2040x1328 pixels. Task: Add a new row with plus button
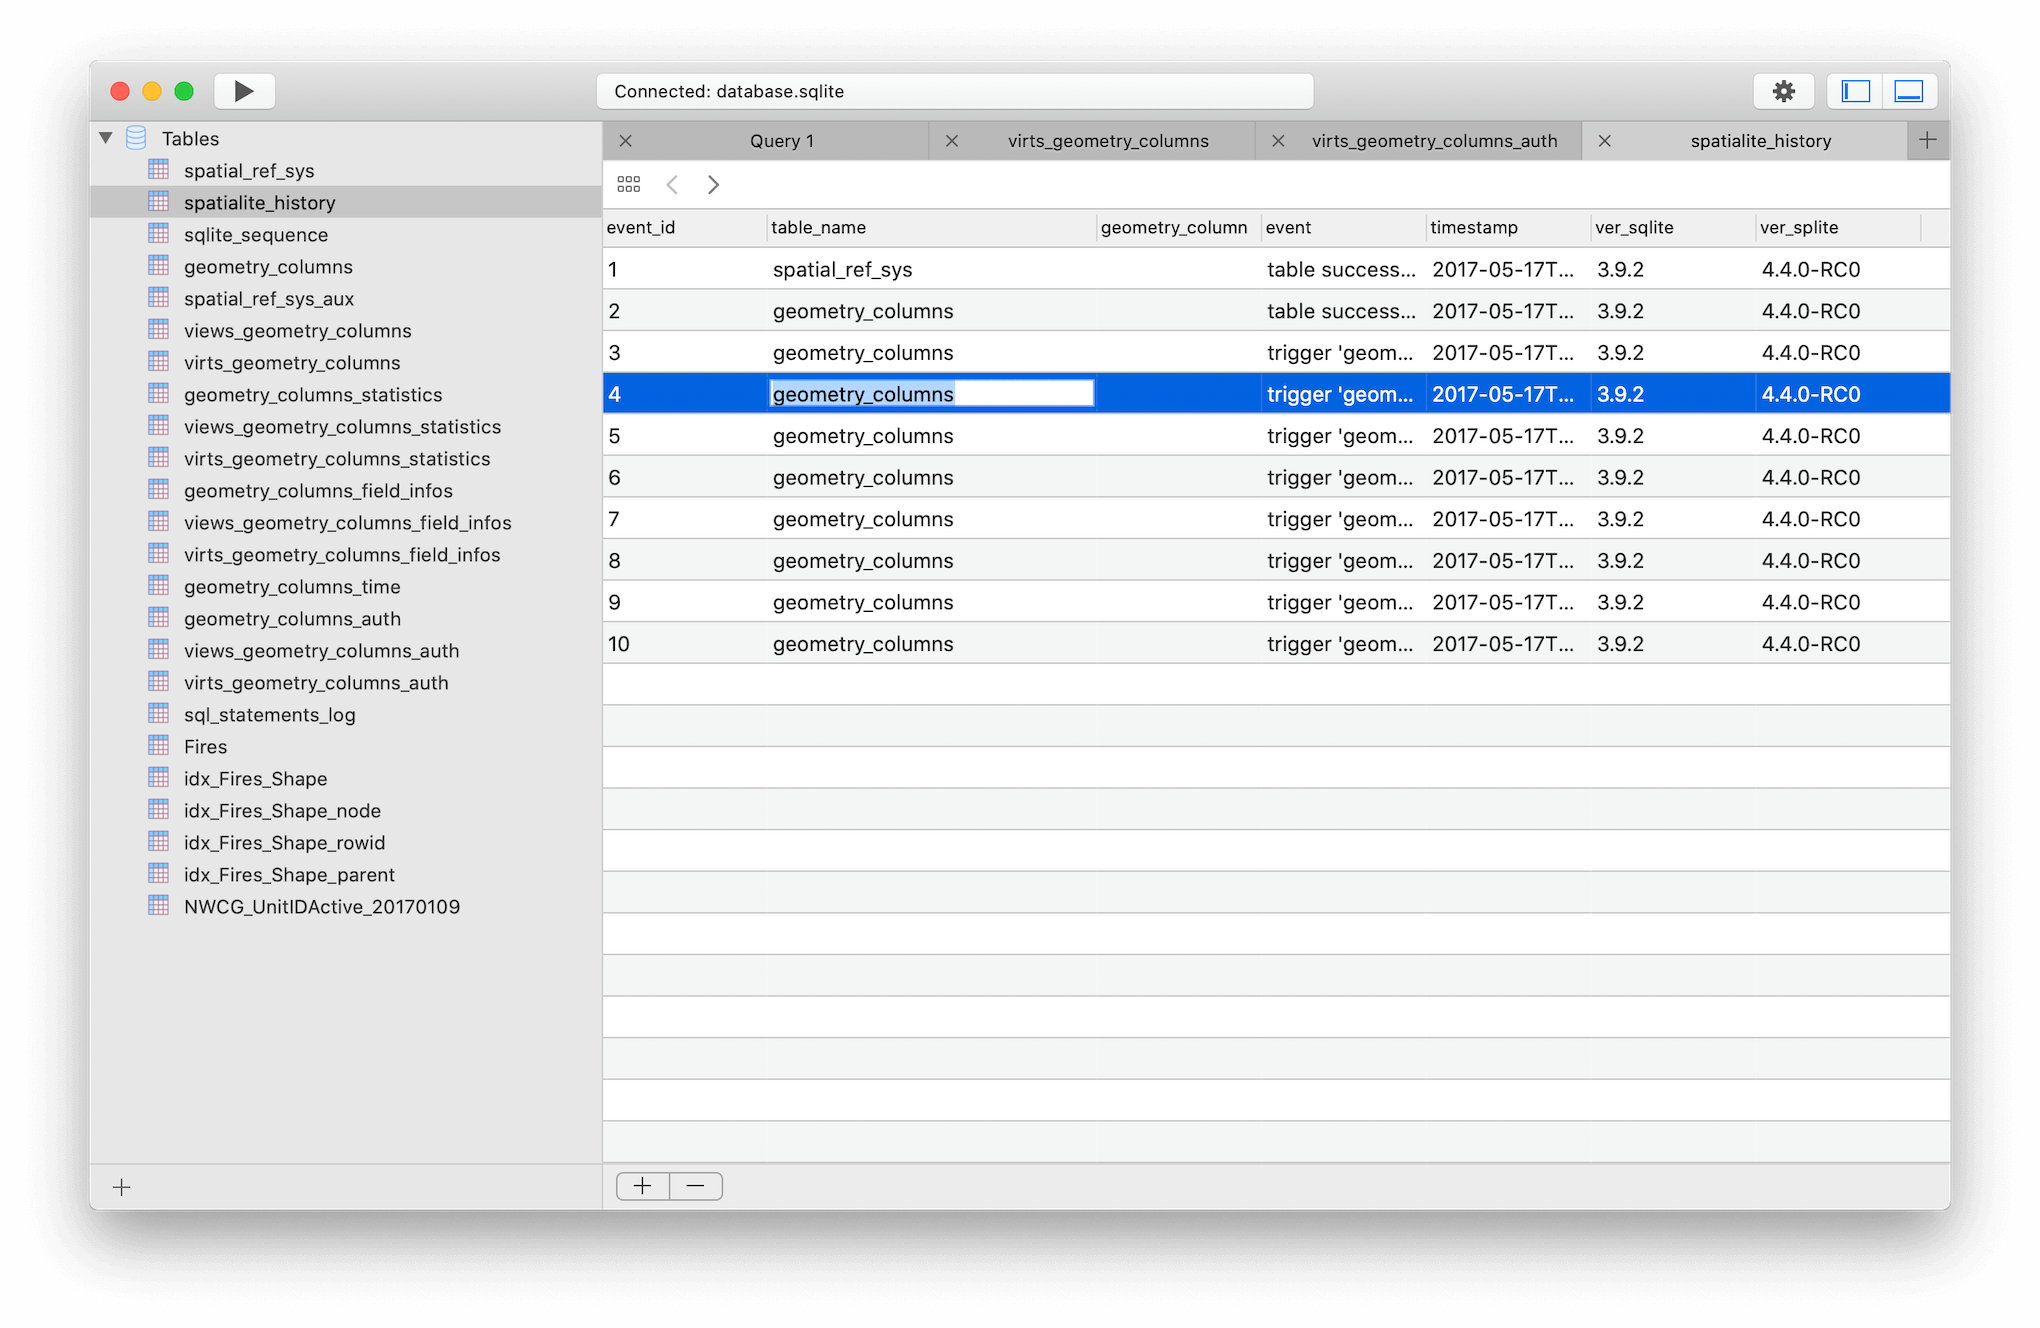(643, 1186)
